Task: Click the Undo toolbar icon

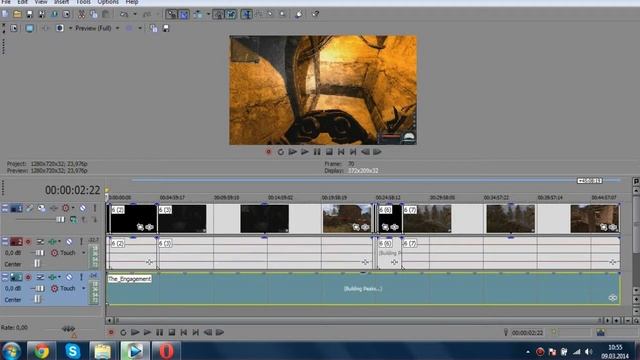Action: click(x=124, y=14)
